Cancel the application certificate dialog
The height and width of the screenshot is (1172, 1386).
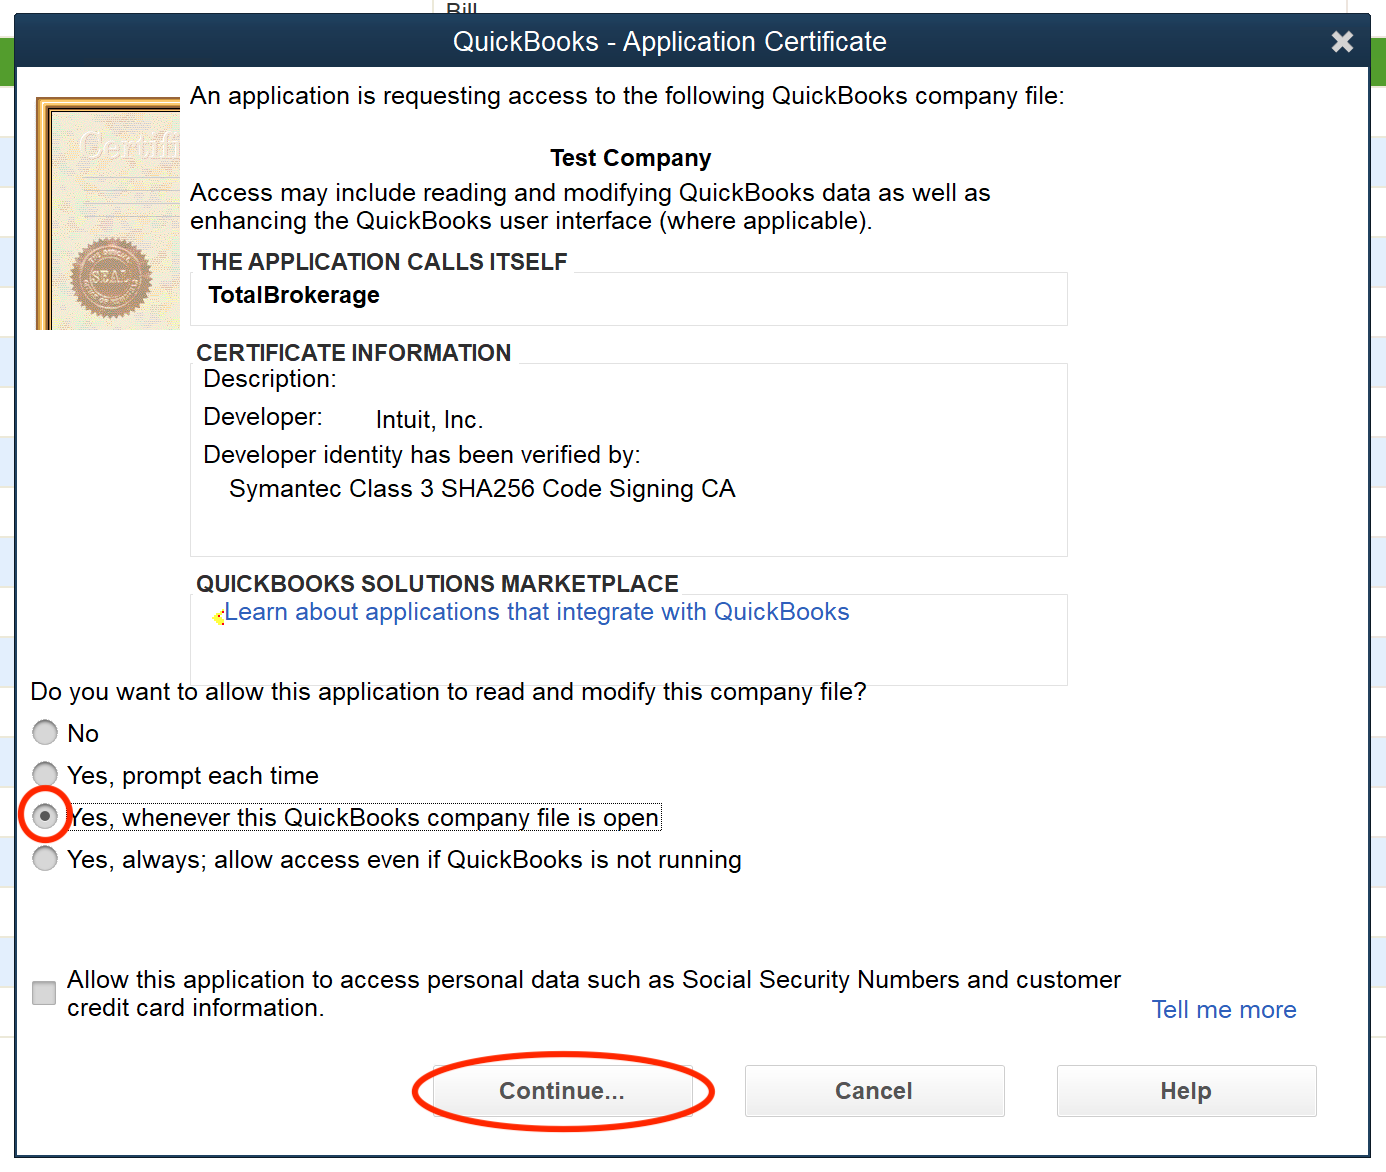coord(874,1091)
